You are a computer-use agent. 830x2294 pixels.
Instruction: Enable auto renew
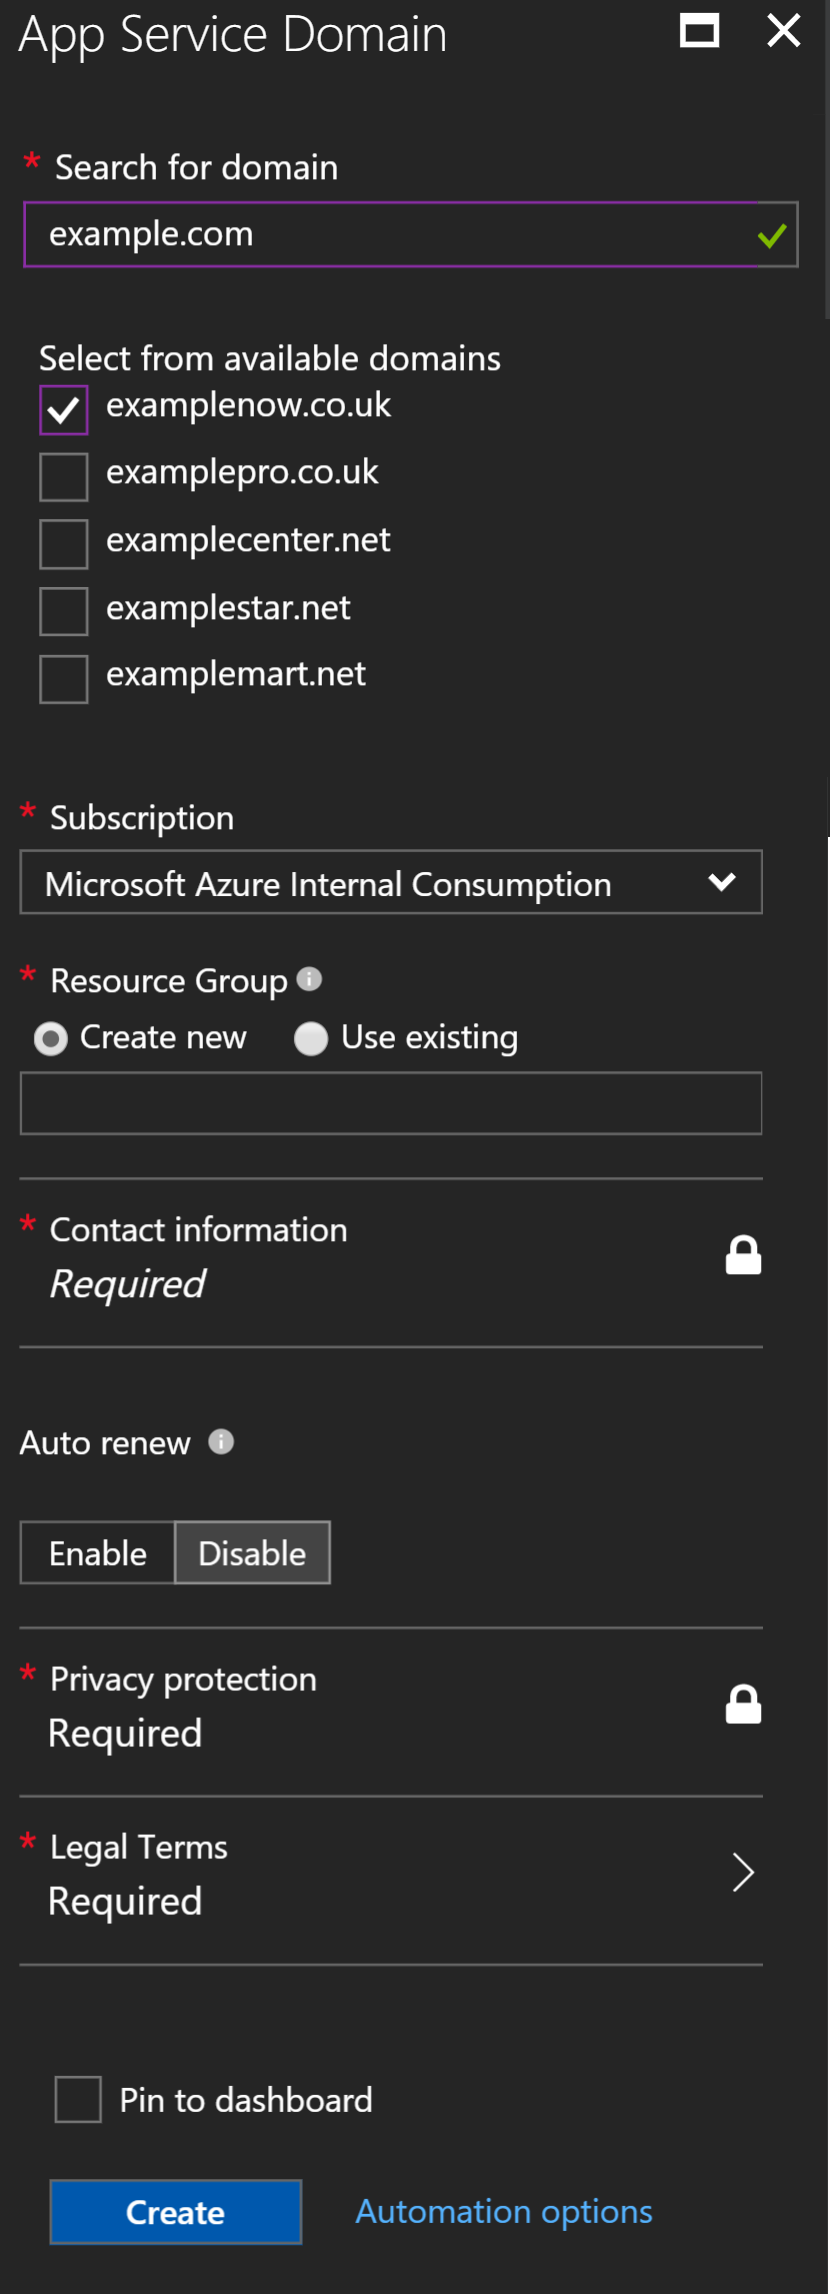tap(98, 1553)
